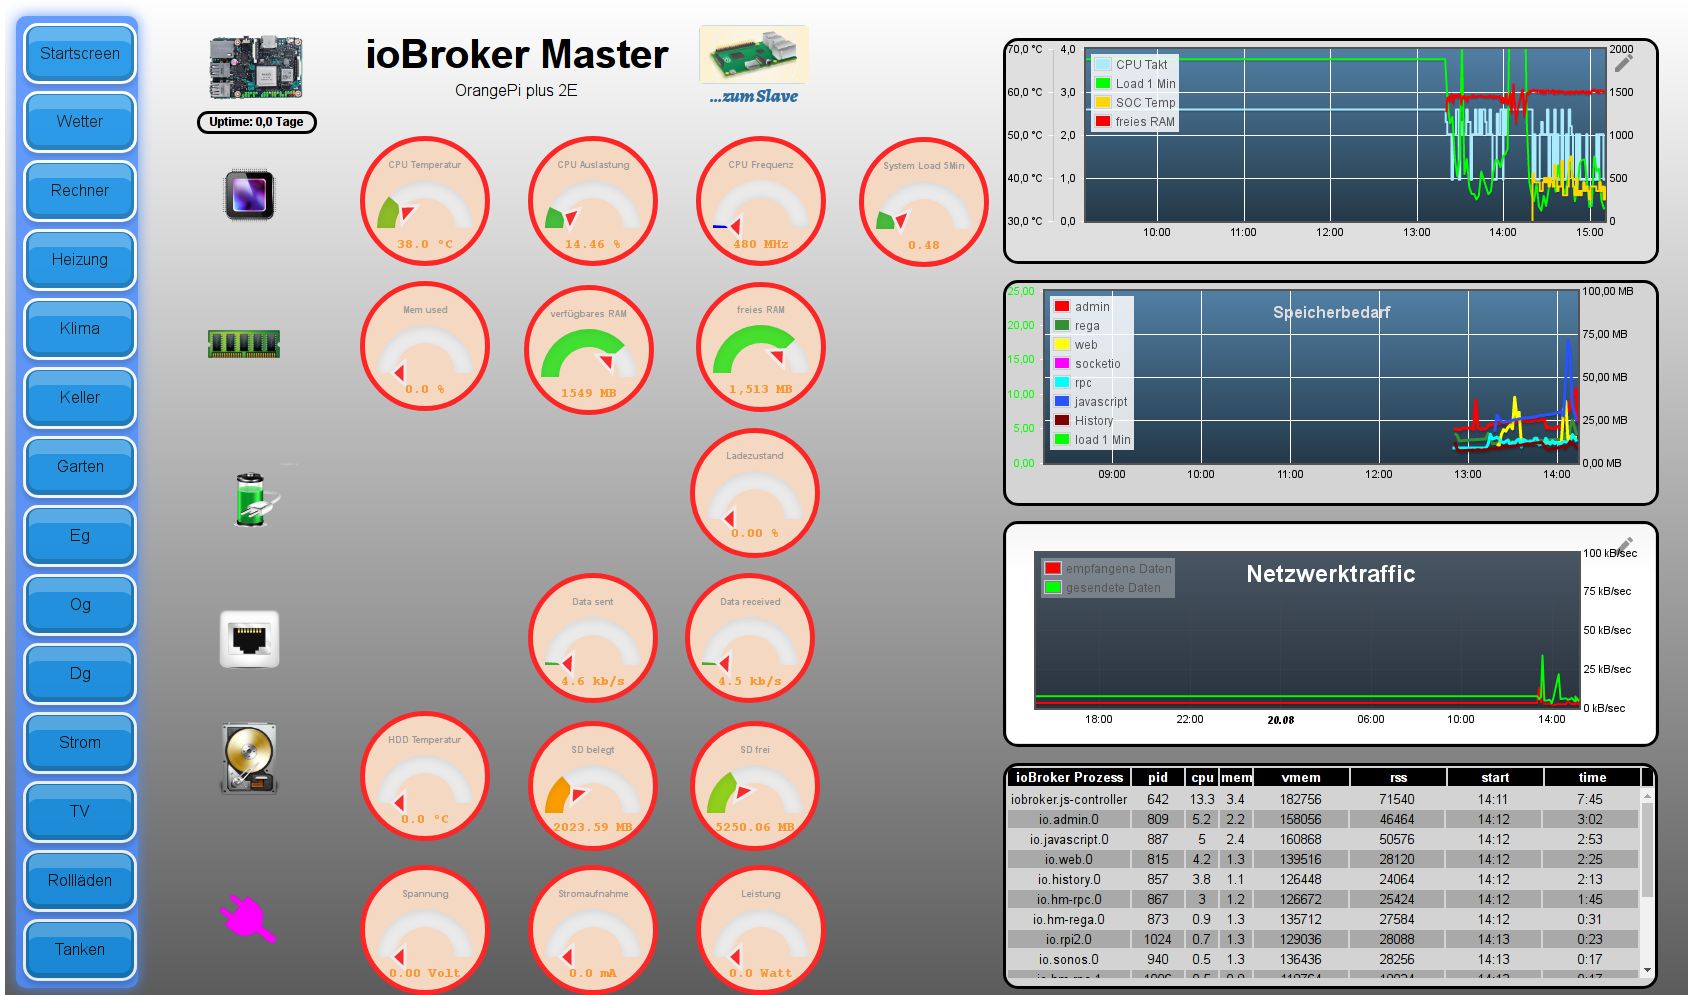Sort process table by cpu column
1688x995 pixels.
point(1202,777)
